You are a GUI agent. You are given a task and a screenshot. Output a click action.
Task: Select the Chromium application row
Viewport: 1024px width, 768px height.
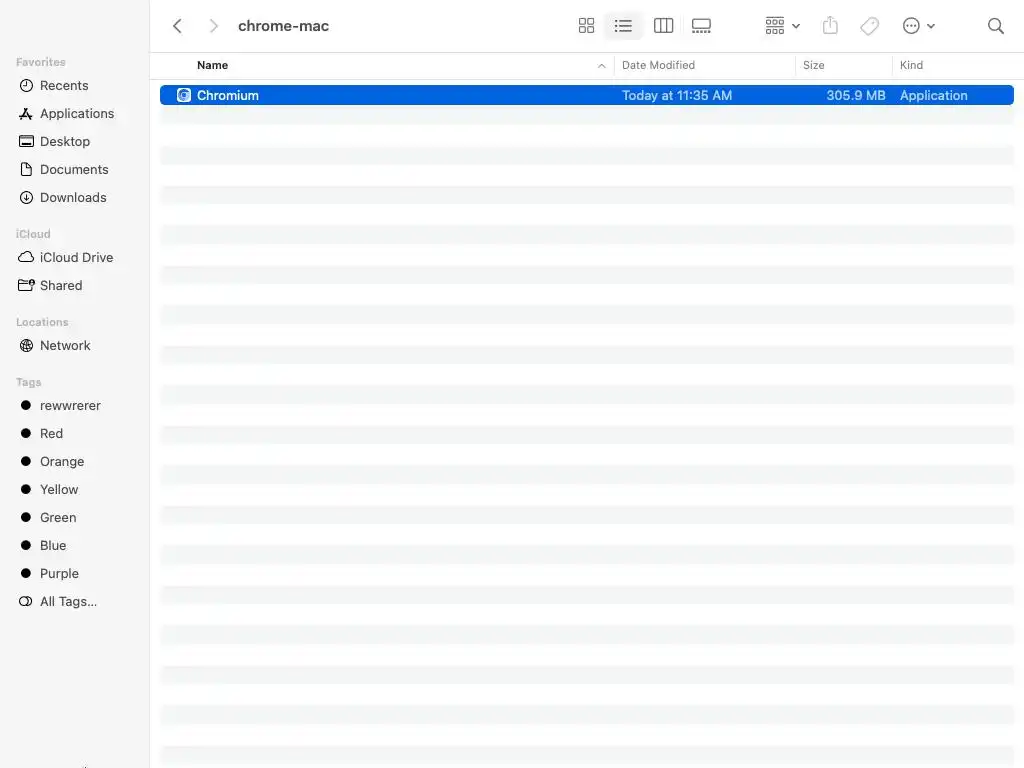(586, 95)
